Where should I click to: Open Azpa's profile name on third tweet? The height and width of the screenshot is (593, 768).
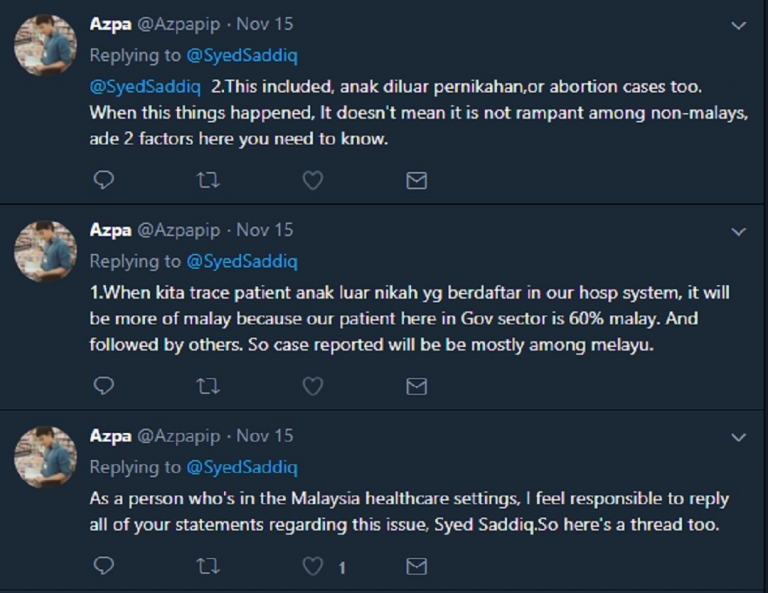[x=111, y=436]
